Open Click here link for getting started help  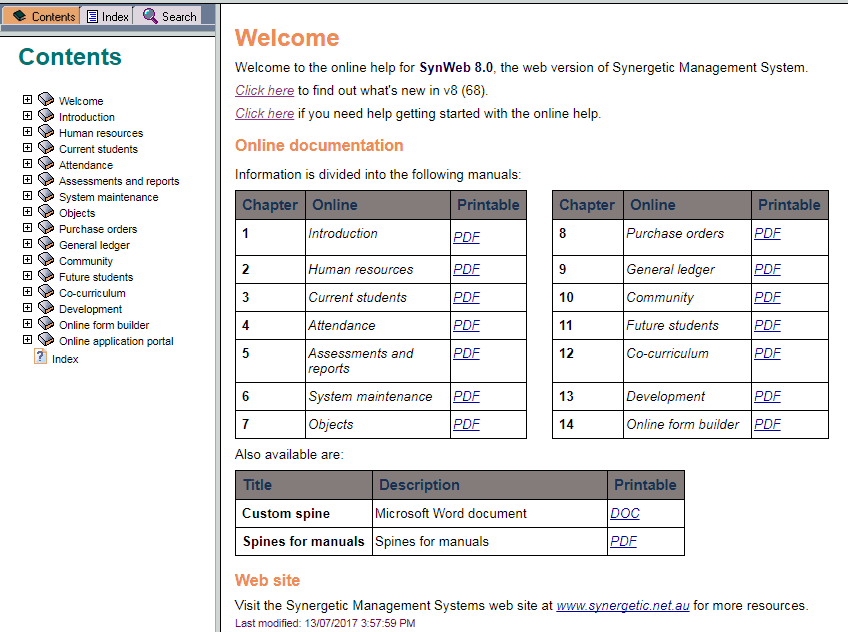(x=264, y=114)
